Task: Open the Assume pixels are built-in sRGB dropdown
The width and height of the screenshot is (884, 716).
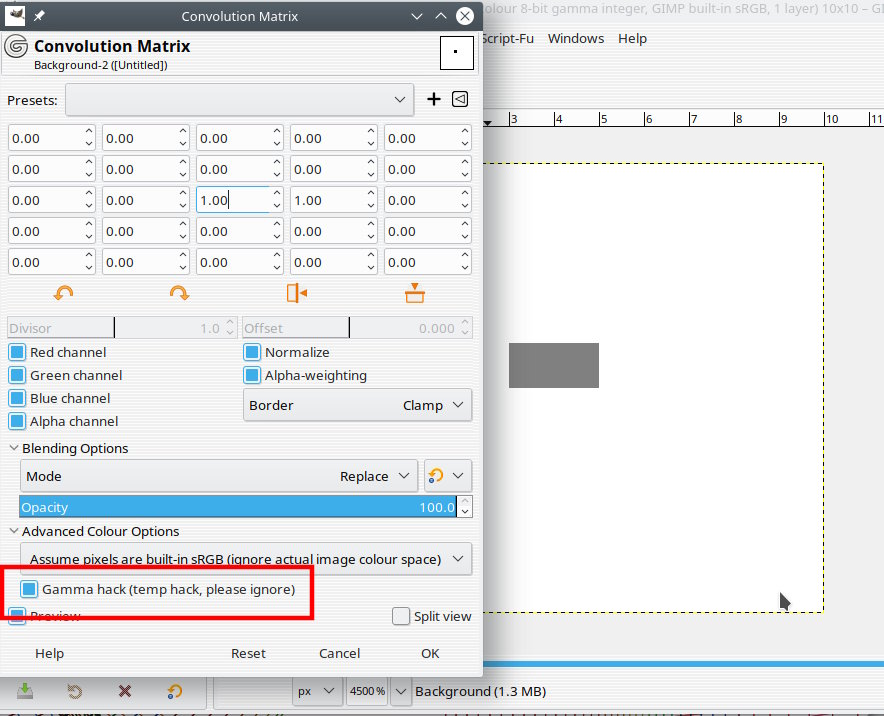Action: (x=246, y=559)
